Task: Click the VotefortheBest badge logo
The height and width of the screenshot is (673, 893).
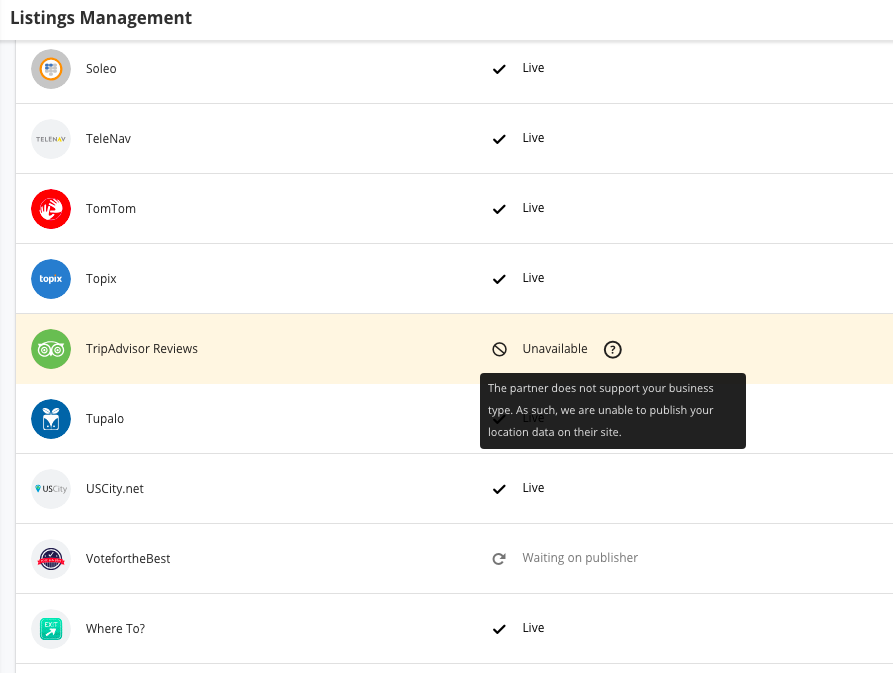Action: tap(51, 559)
